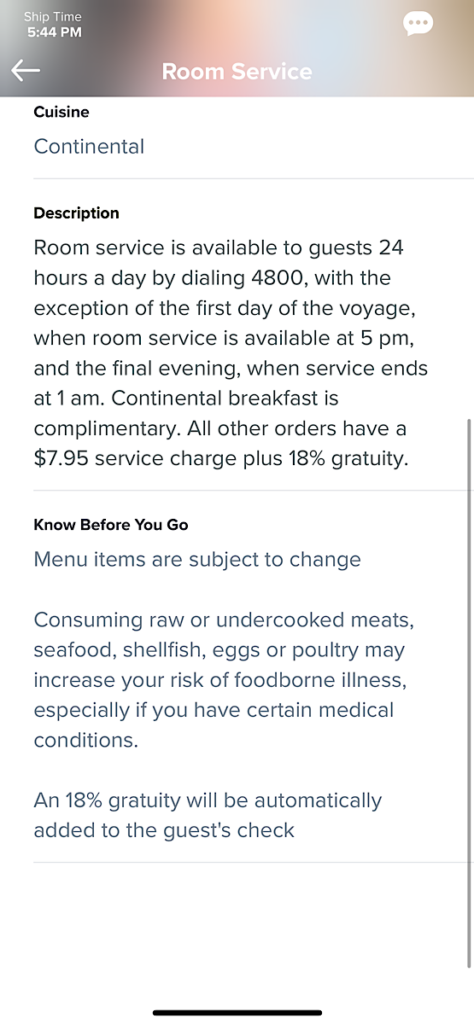Click the $7.95 service charge line
The height and width of the screenshot is (1024, 474).
point(221,459)
